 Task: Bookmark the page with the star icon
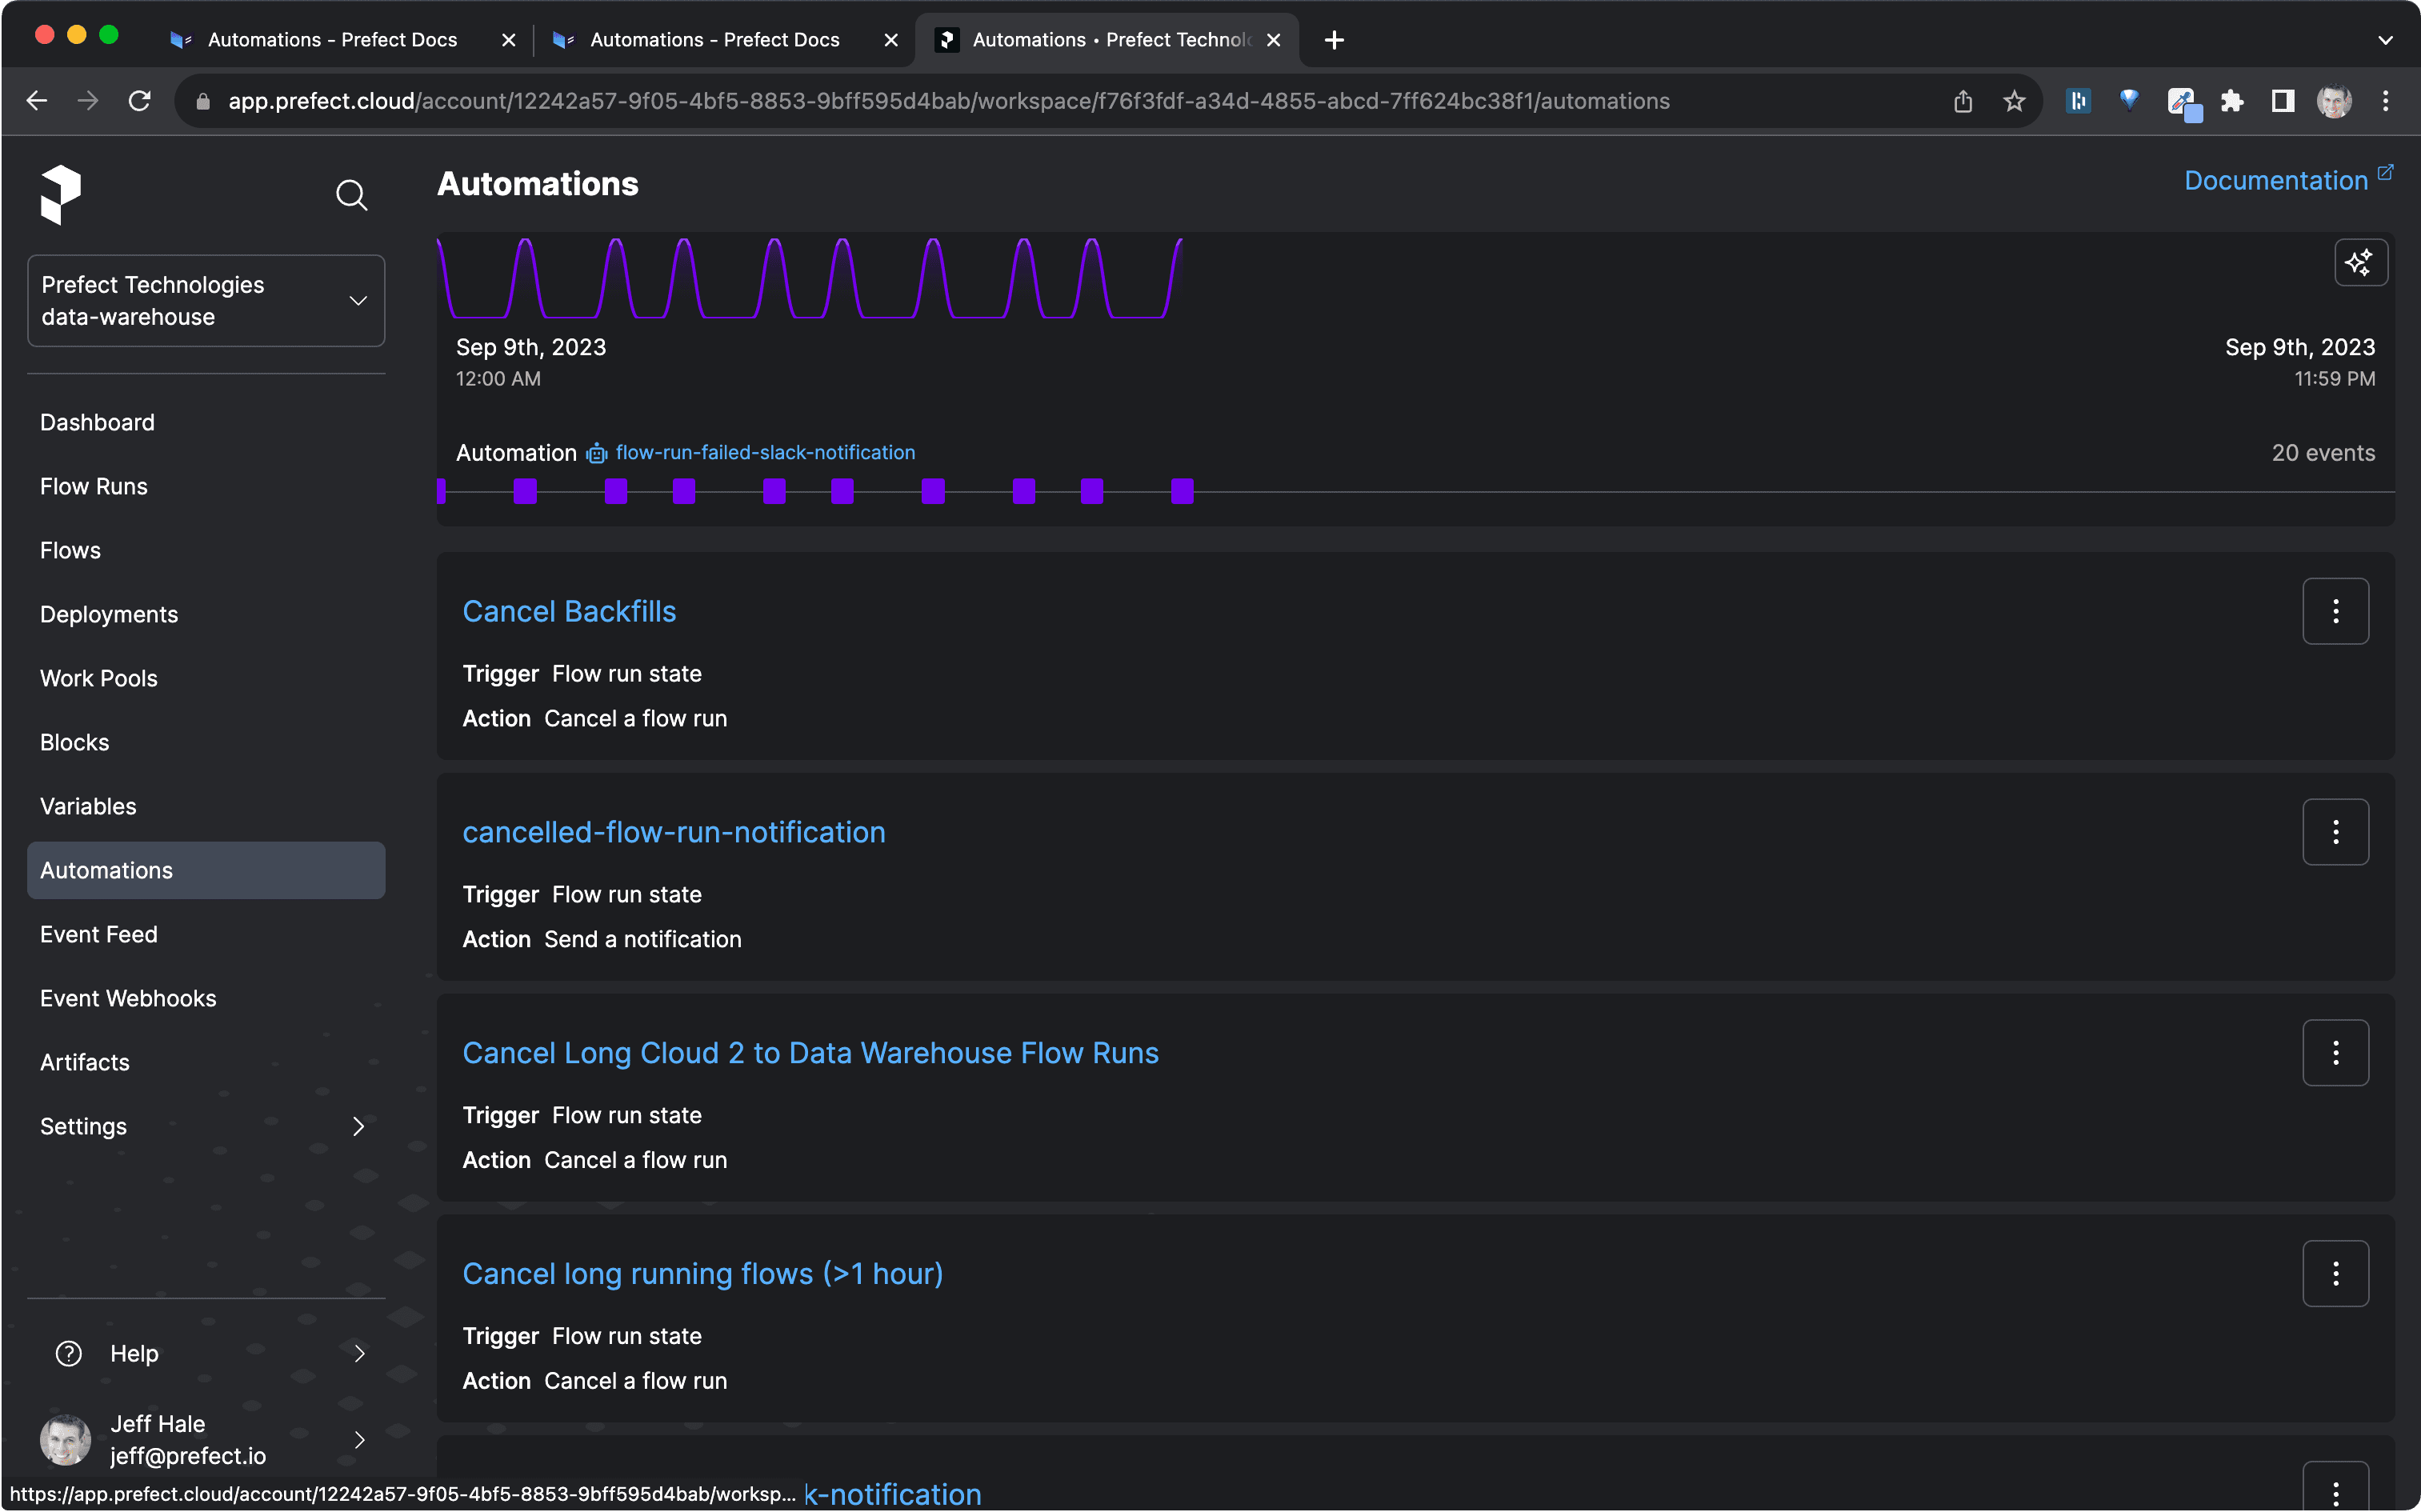tap(2014, 101)
